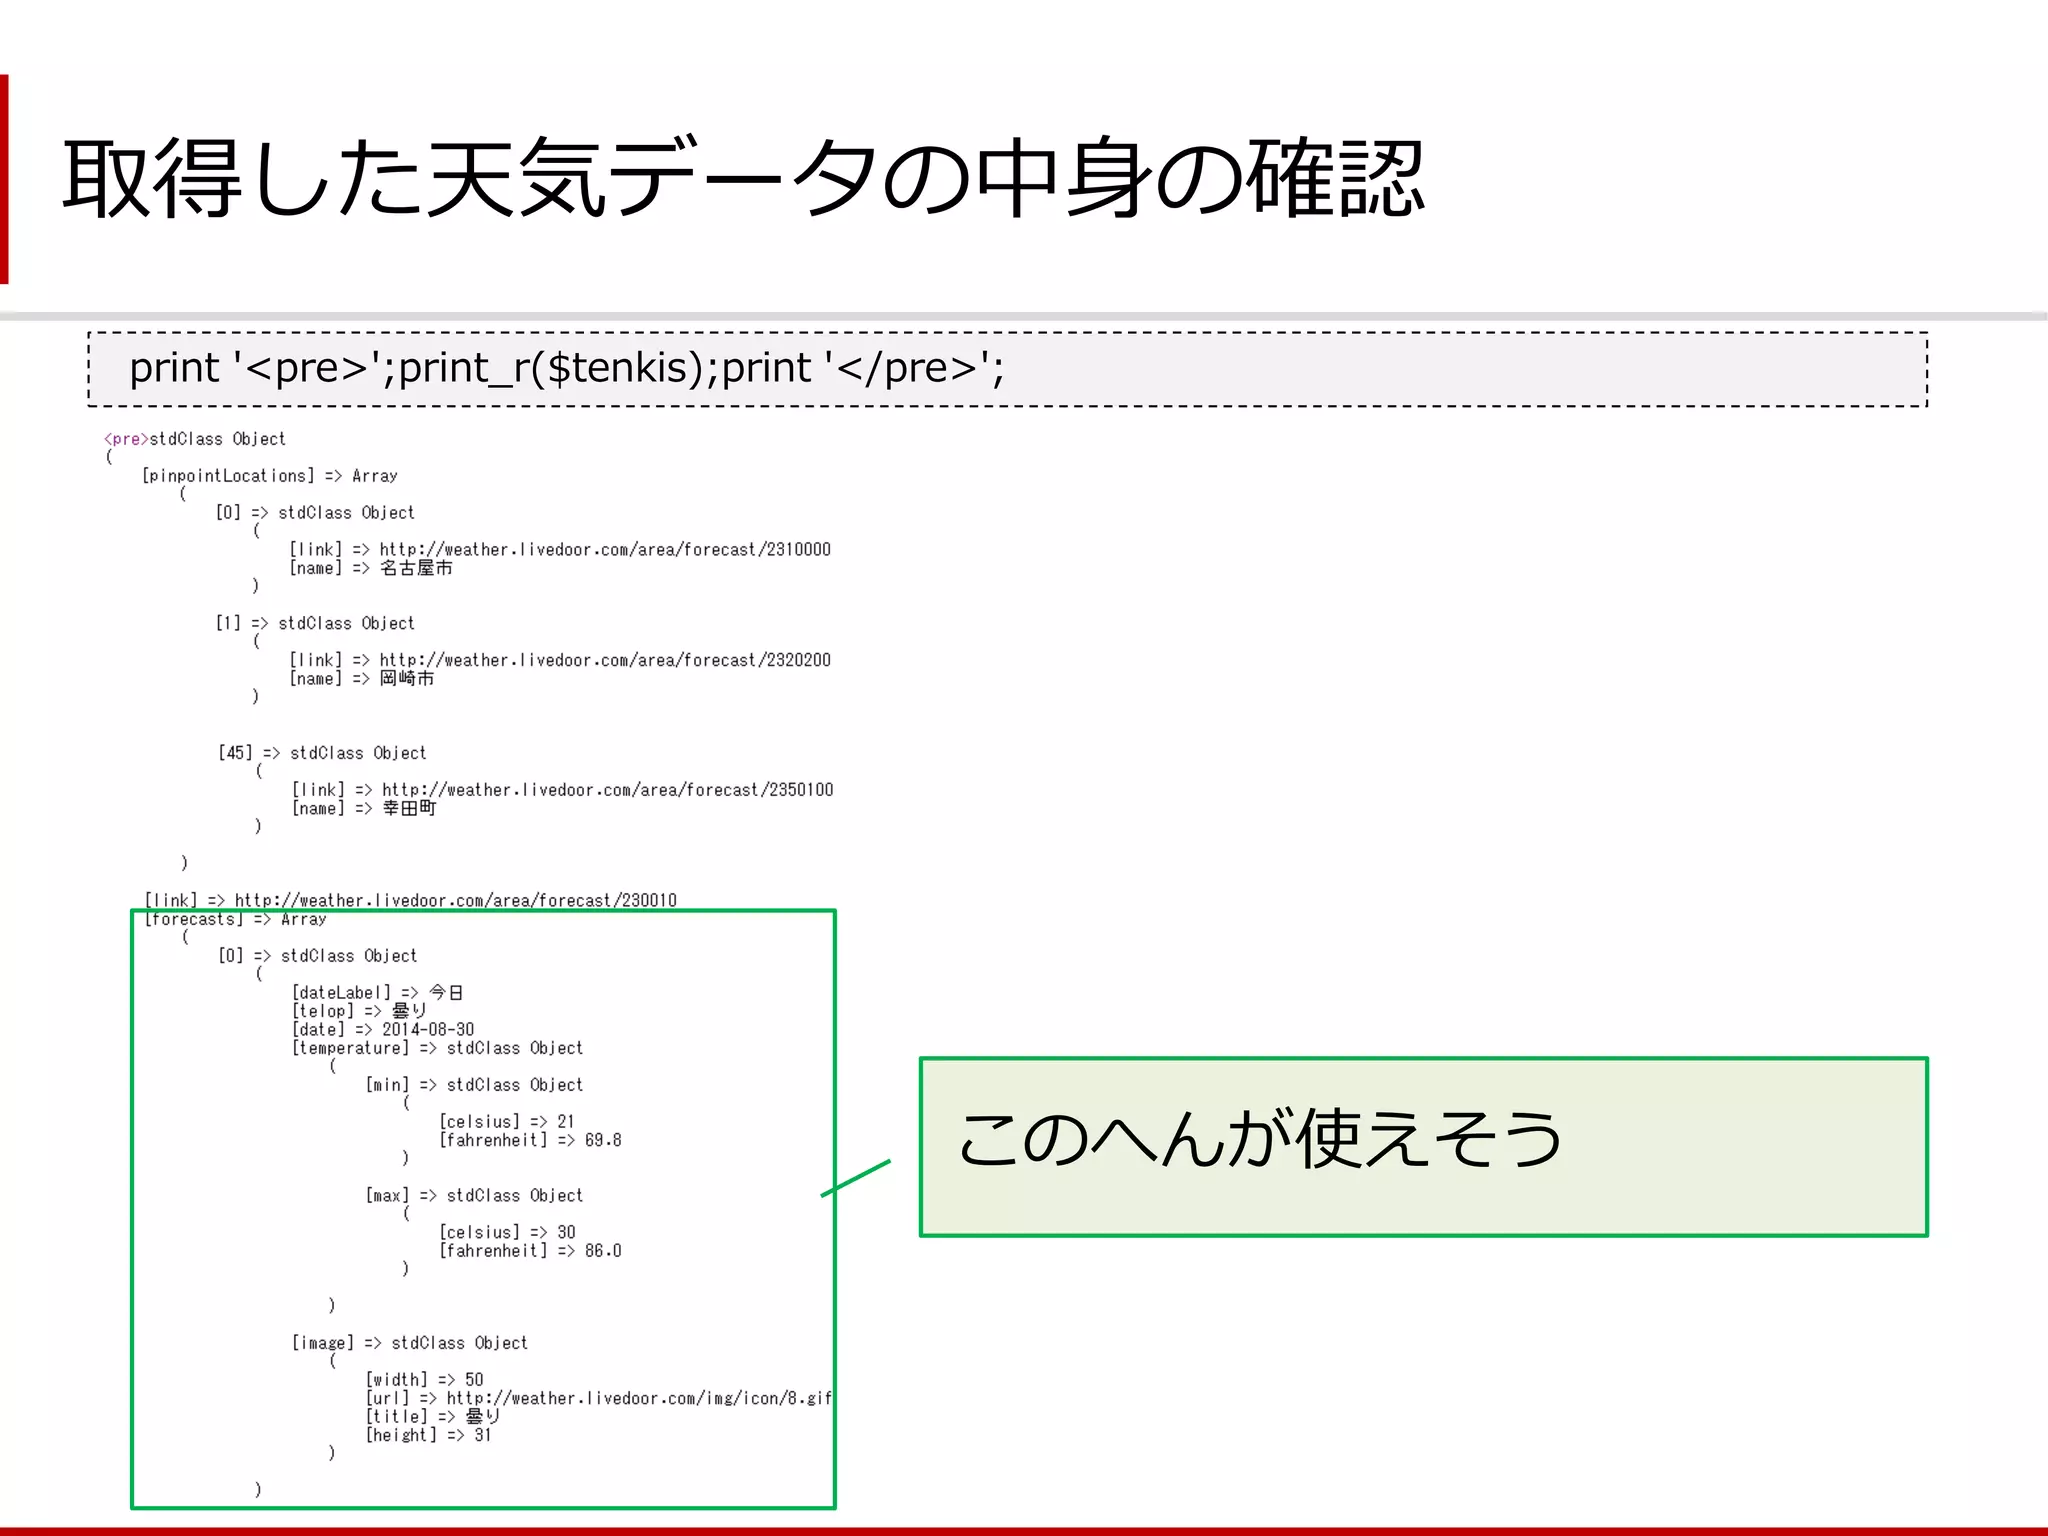Click the forecast/230010 link line
2048x1536 pixels.
411,900
